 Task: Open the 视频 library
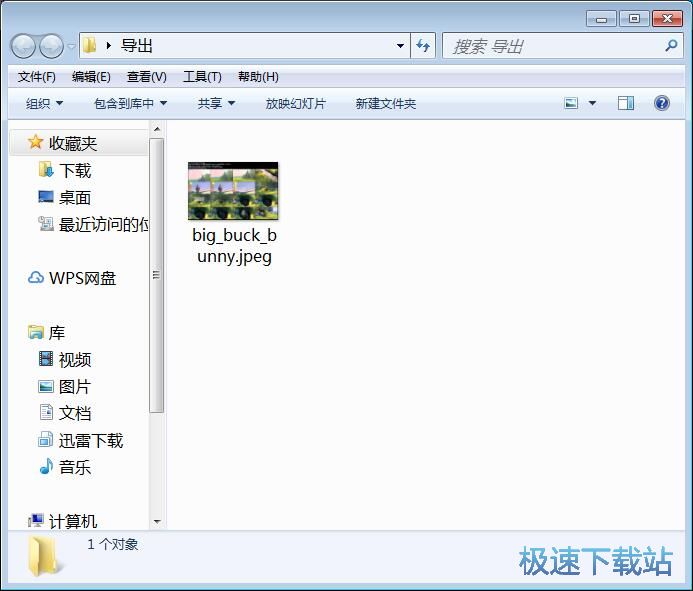(x=75, y=360)
